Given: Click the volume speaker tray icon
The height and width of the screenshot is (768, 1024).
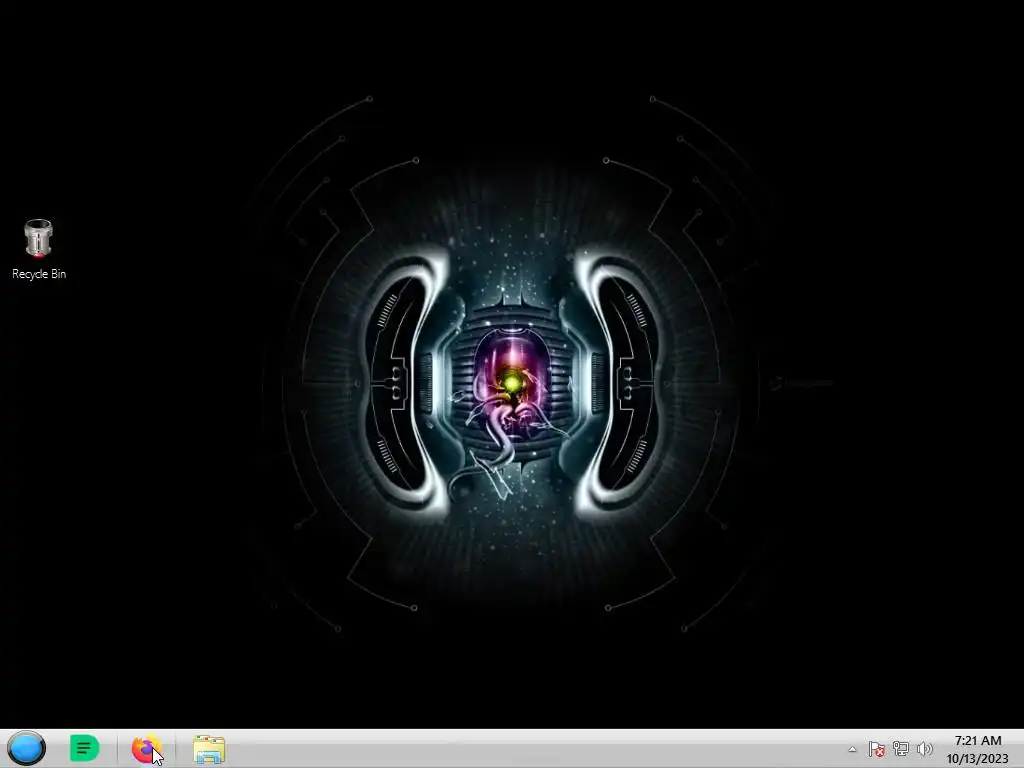Looking at the screenshot, I should coord(924,749).
